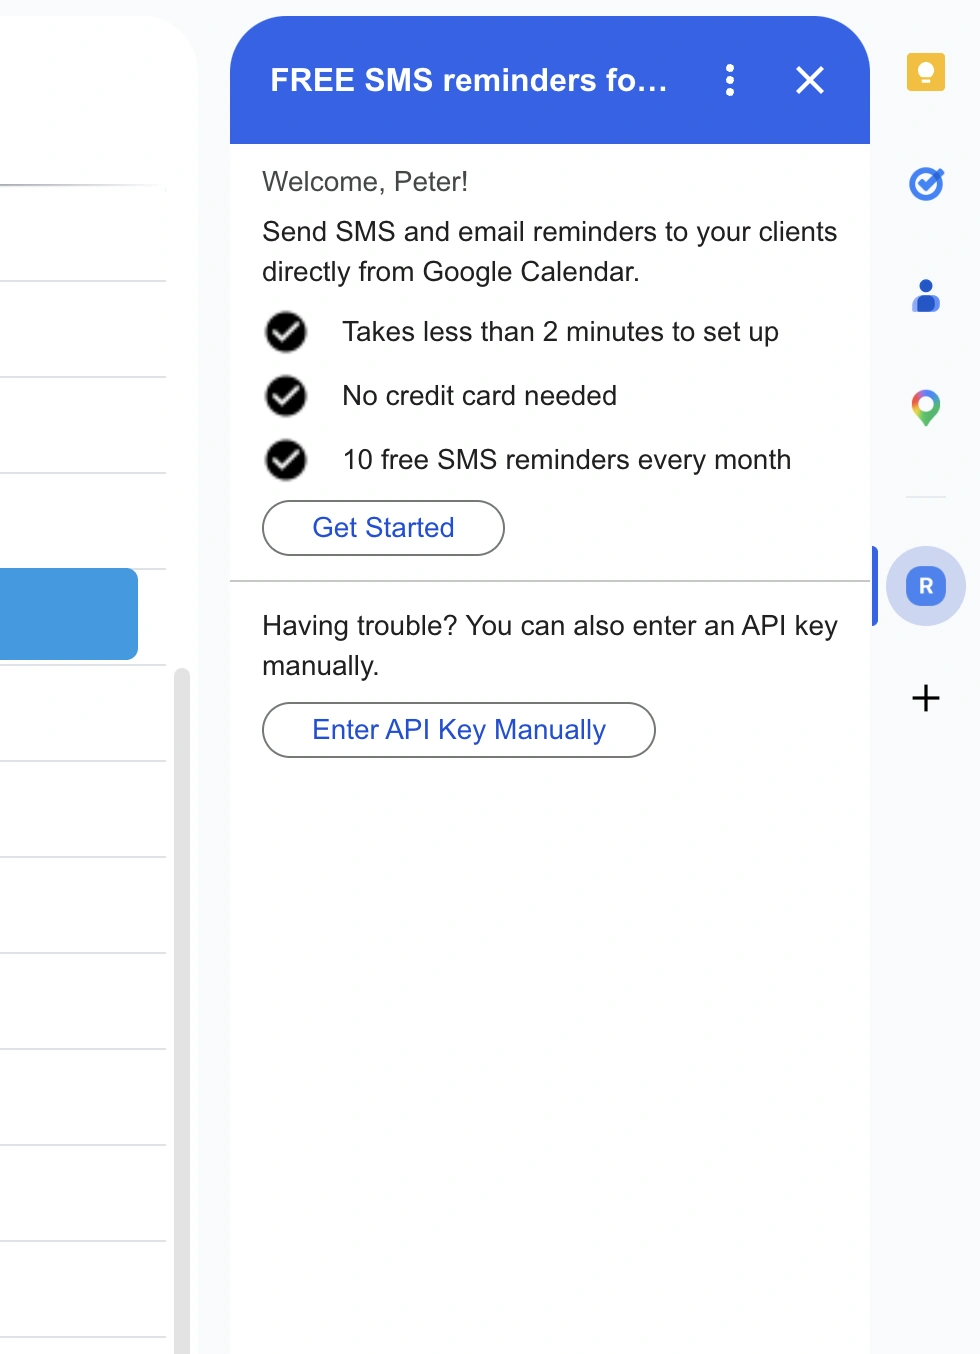The width and height of the screenshot is (980, 1354).
Task: Close the FREE SMS reminders panel
Action: pos(810,80)
